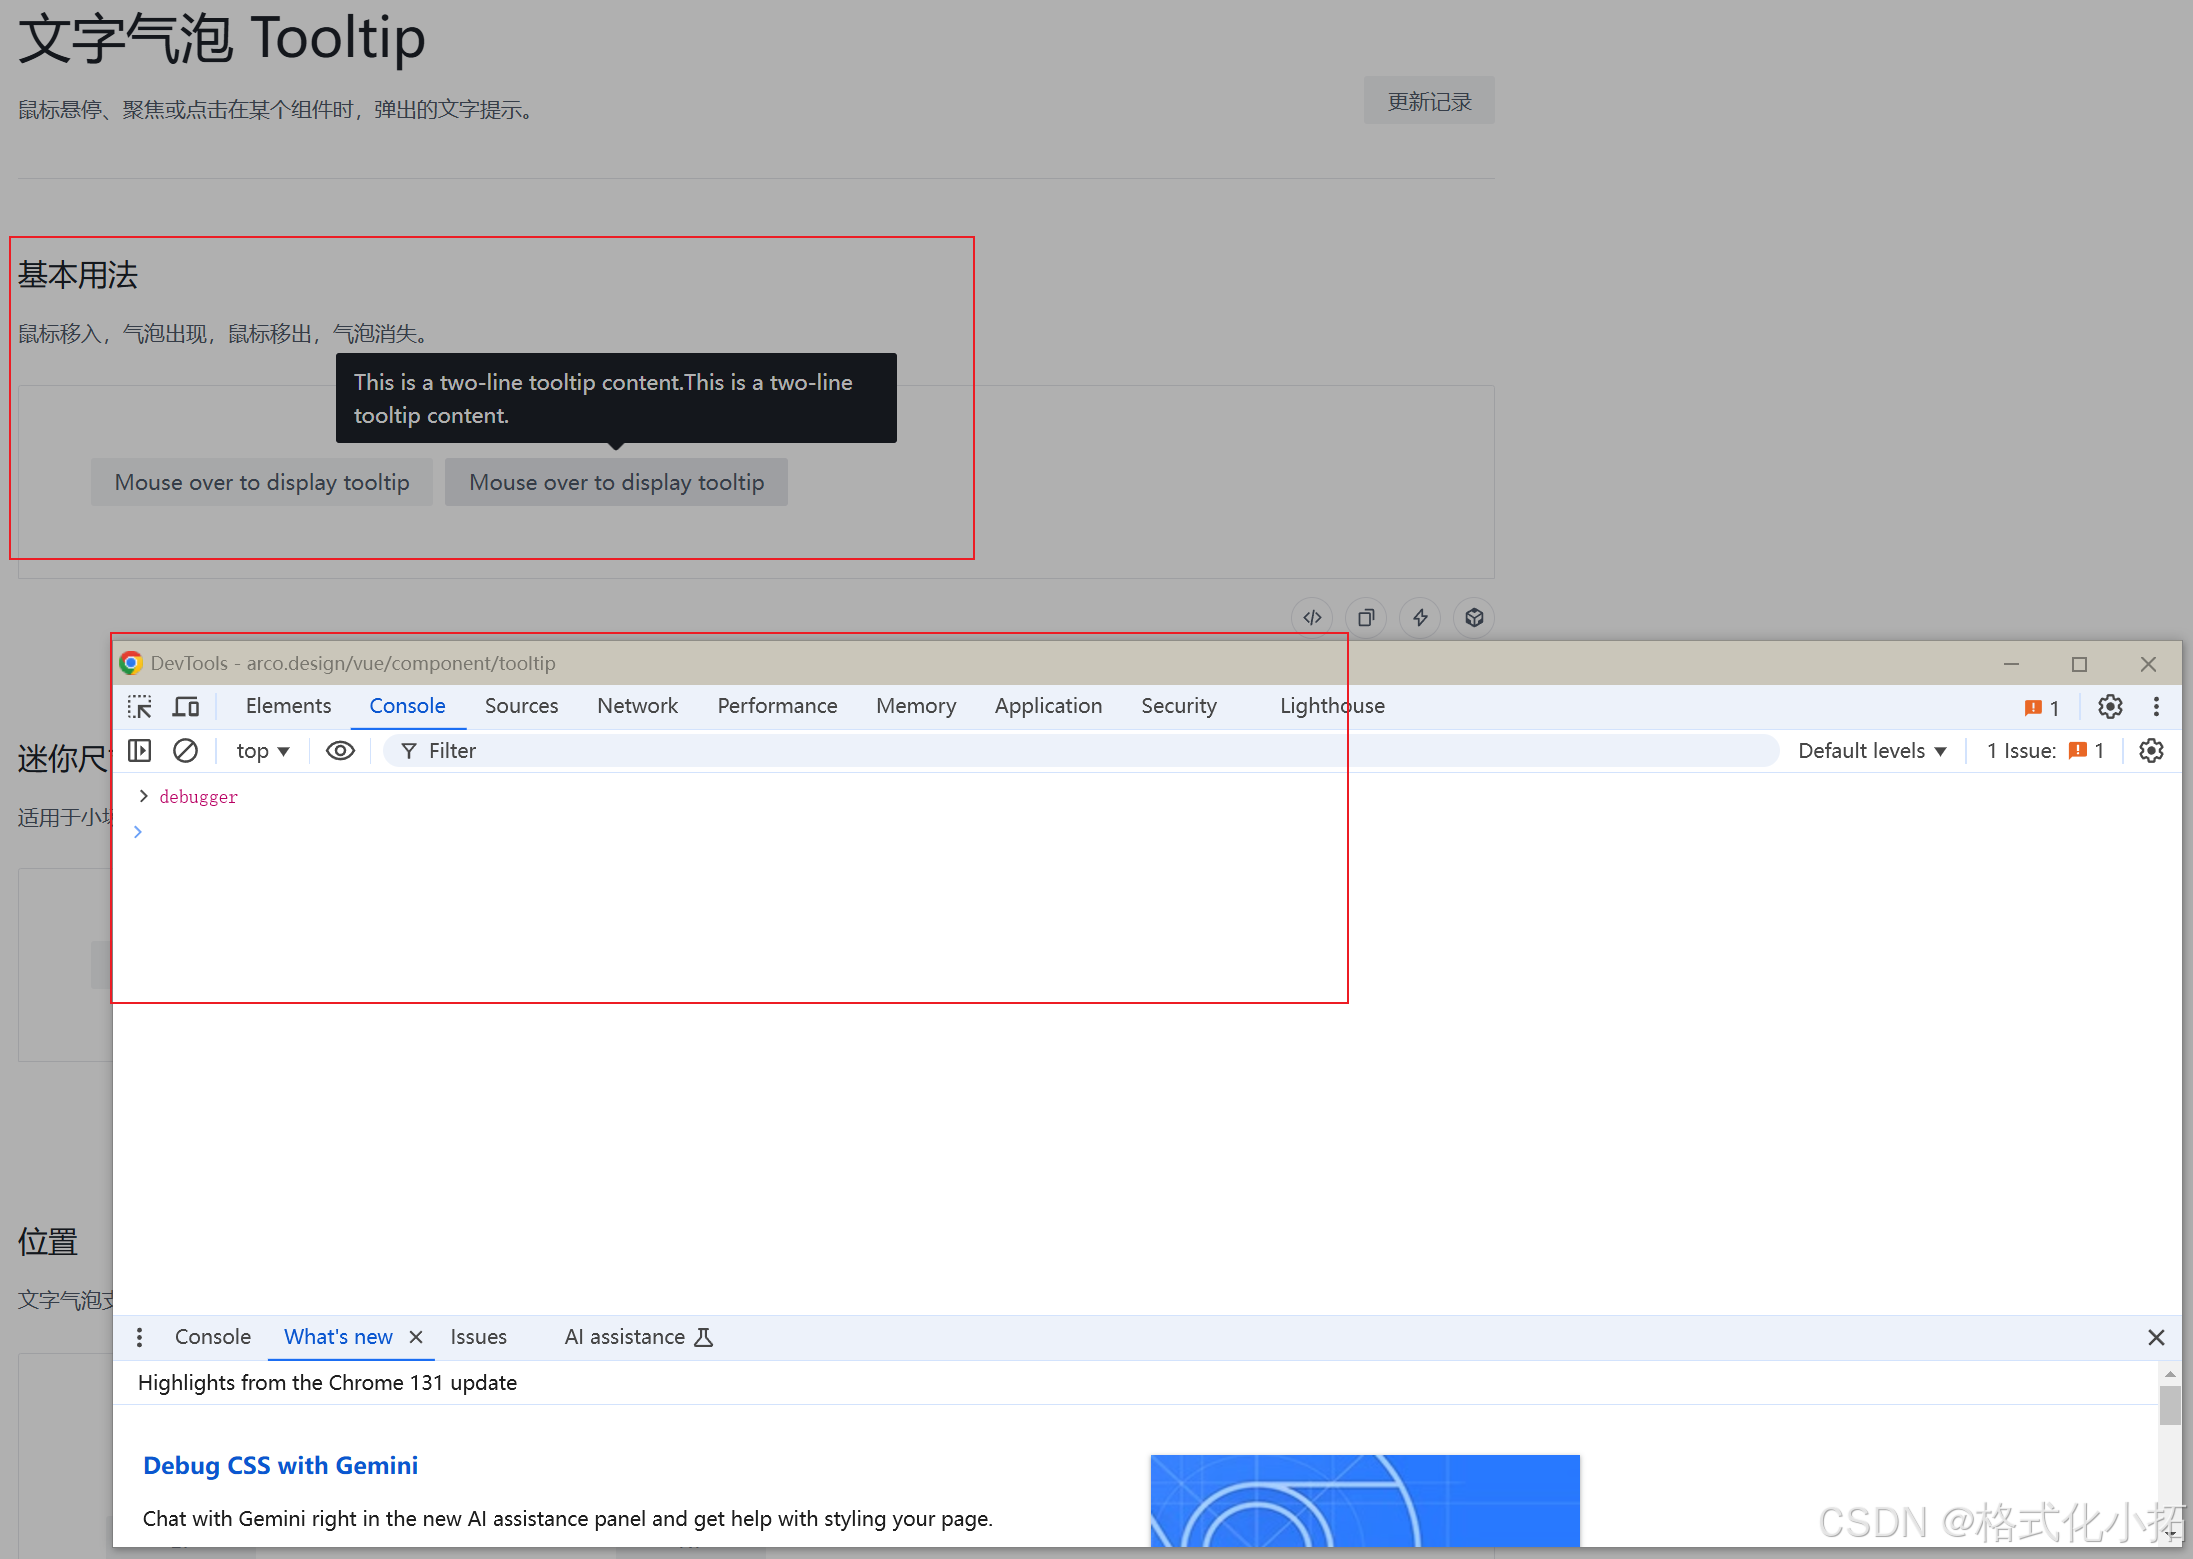Open the Debug CSS with Gemini link
The width and height of the screenshot is (2193, 1559).
click(280, 1465)
